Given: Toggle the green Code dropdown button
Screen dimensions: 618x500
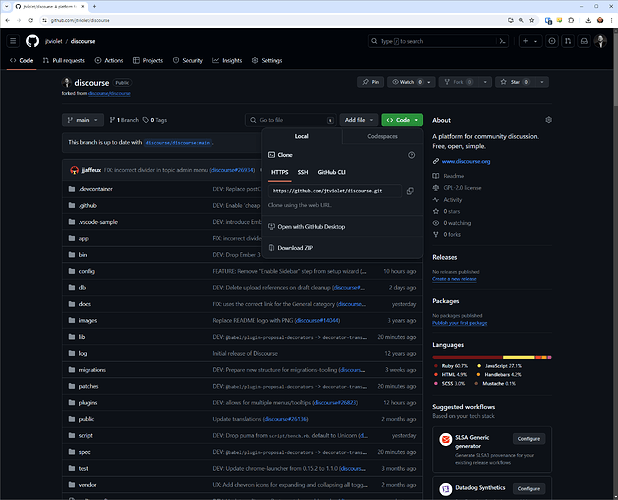Looking at the screenshot, I should click(x=402, y=120).
